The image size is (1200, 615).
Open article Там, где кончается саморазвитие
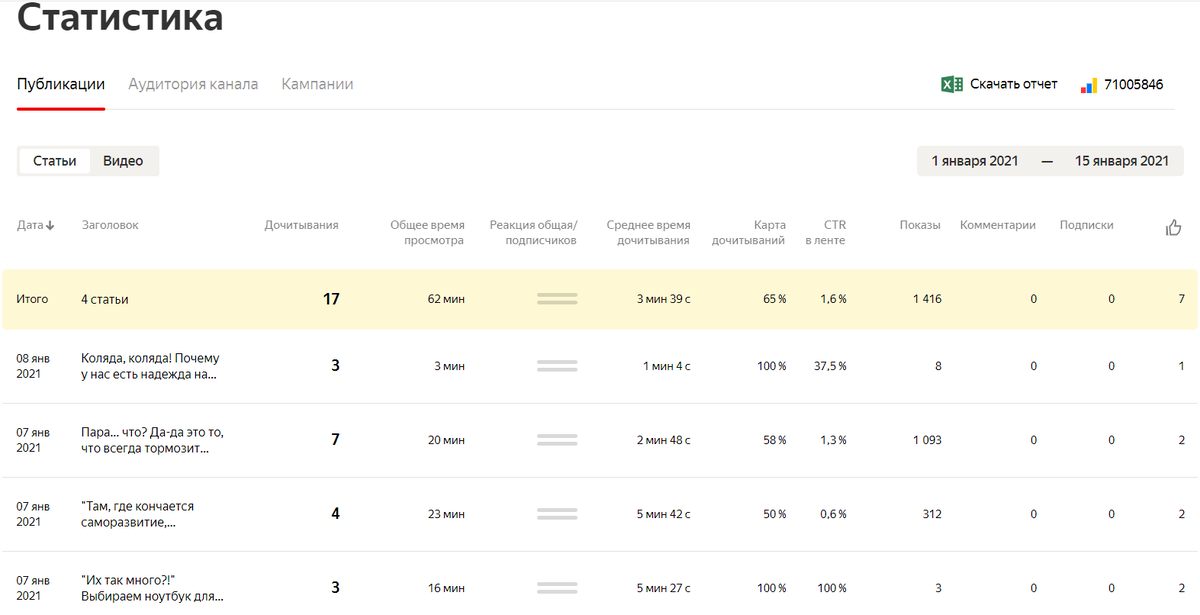click(x=137, y=514)
